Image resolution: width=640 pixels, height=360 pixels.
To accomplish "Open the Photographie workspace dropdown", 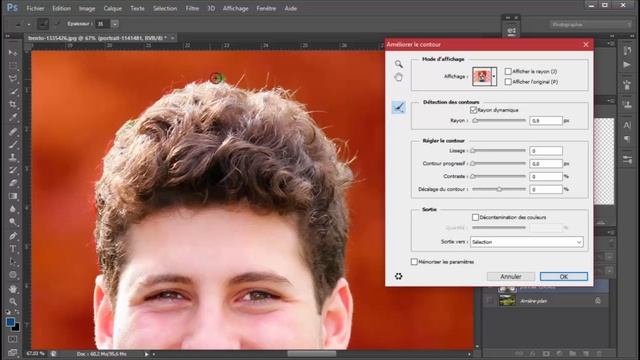I will click(x=590, y=24).
